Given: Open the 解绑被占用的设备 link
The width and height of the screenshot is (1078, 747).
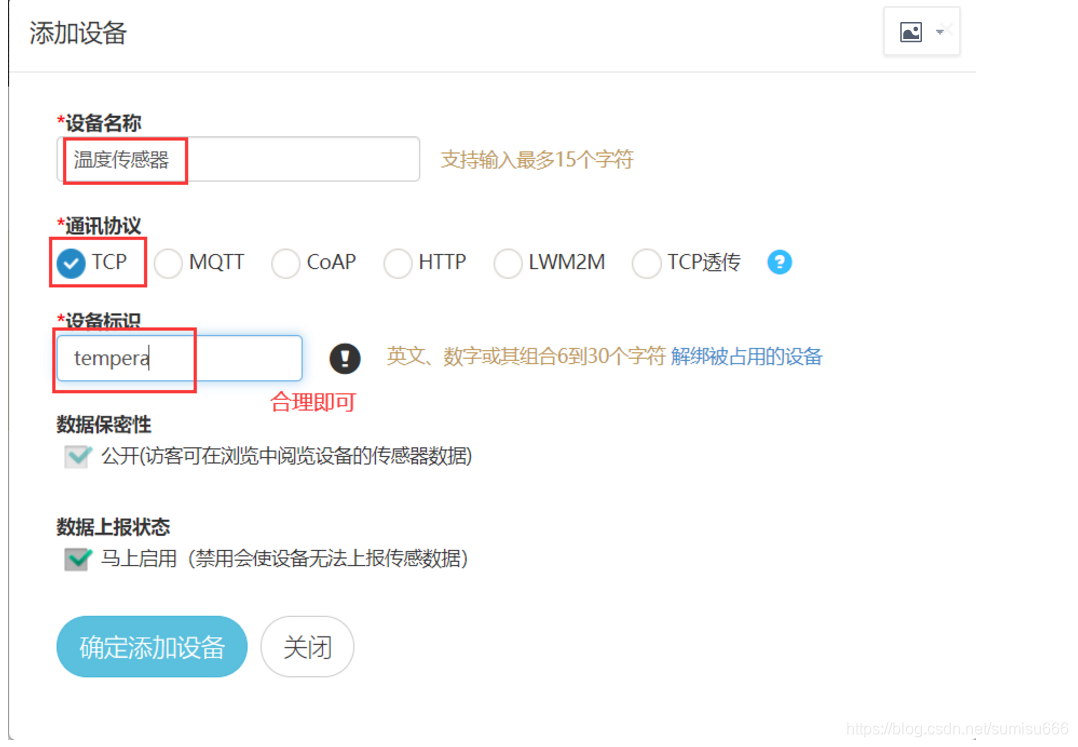Looking at the screenshot, I should pyautogui.click(x=747, y=357).
